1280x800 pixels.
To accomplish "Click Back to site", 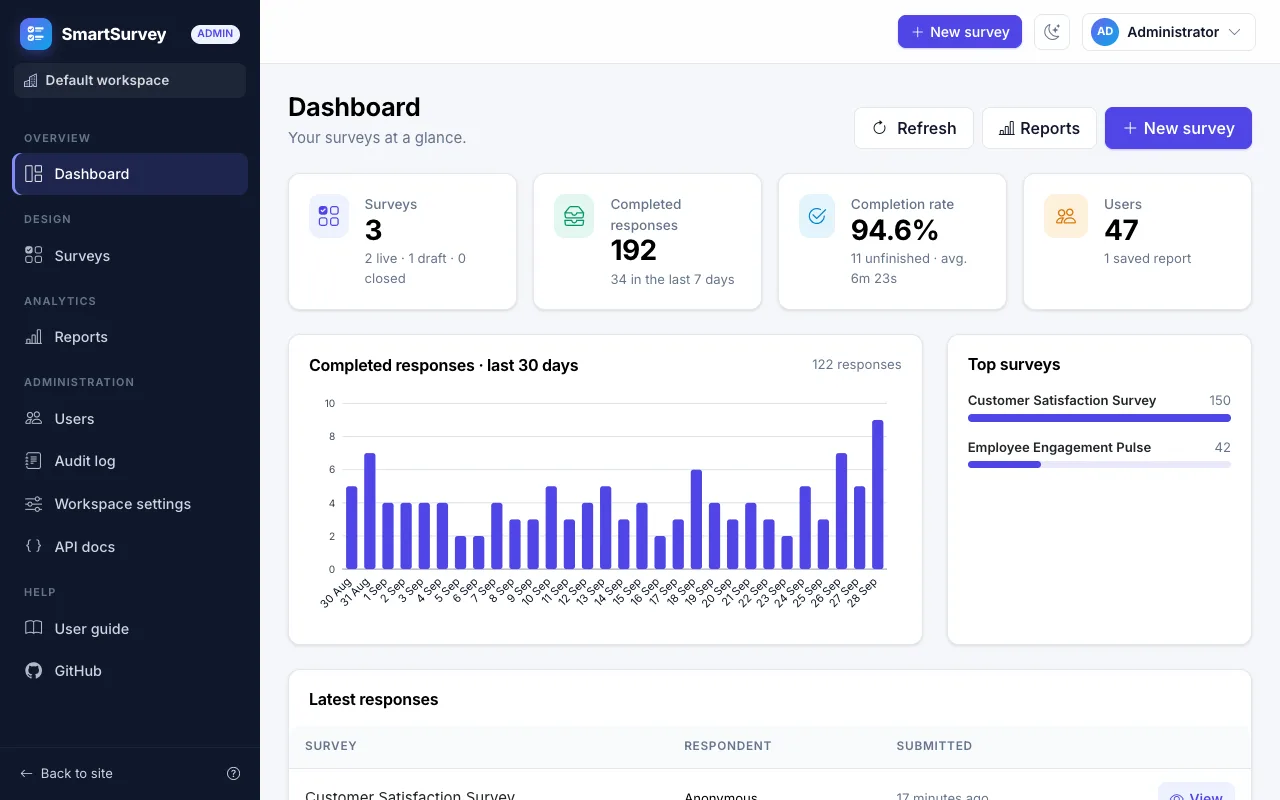I will pos(67,773).
